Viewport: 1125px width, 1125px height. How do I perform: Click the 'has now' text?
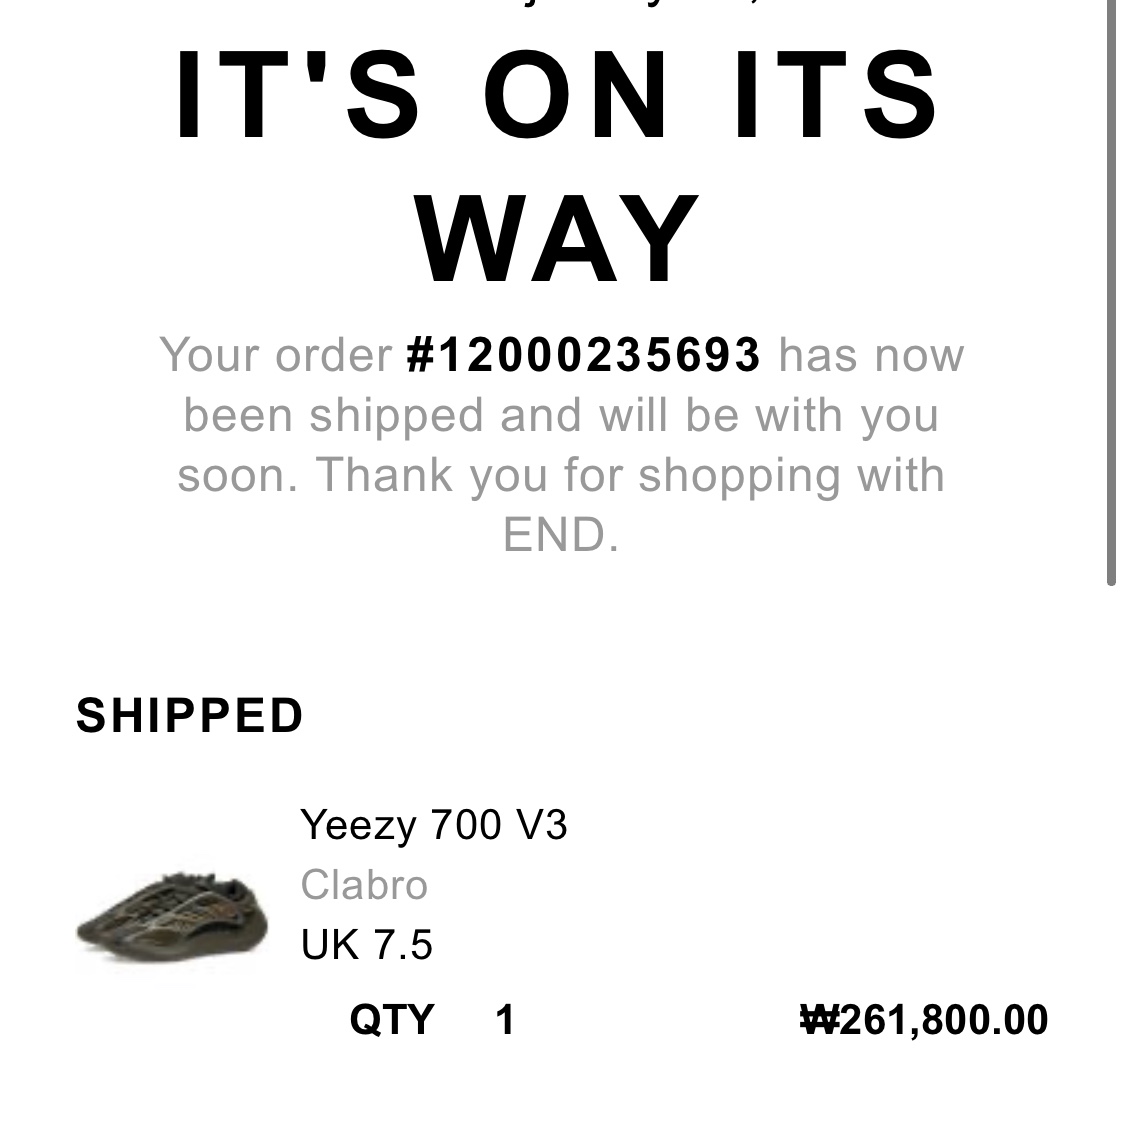point(871,354)
